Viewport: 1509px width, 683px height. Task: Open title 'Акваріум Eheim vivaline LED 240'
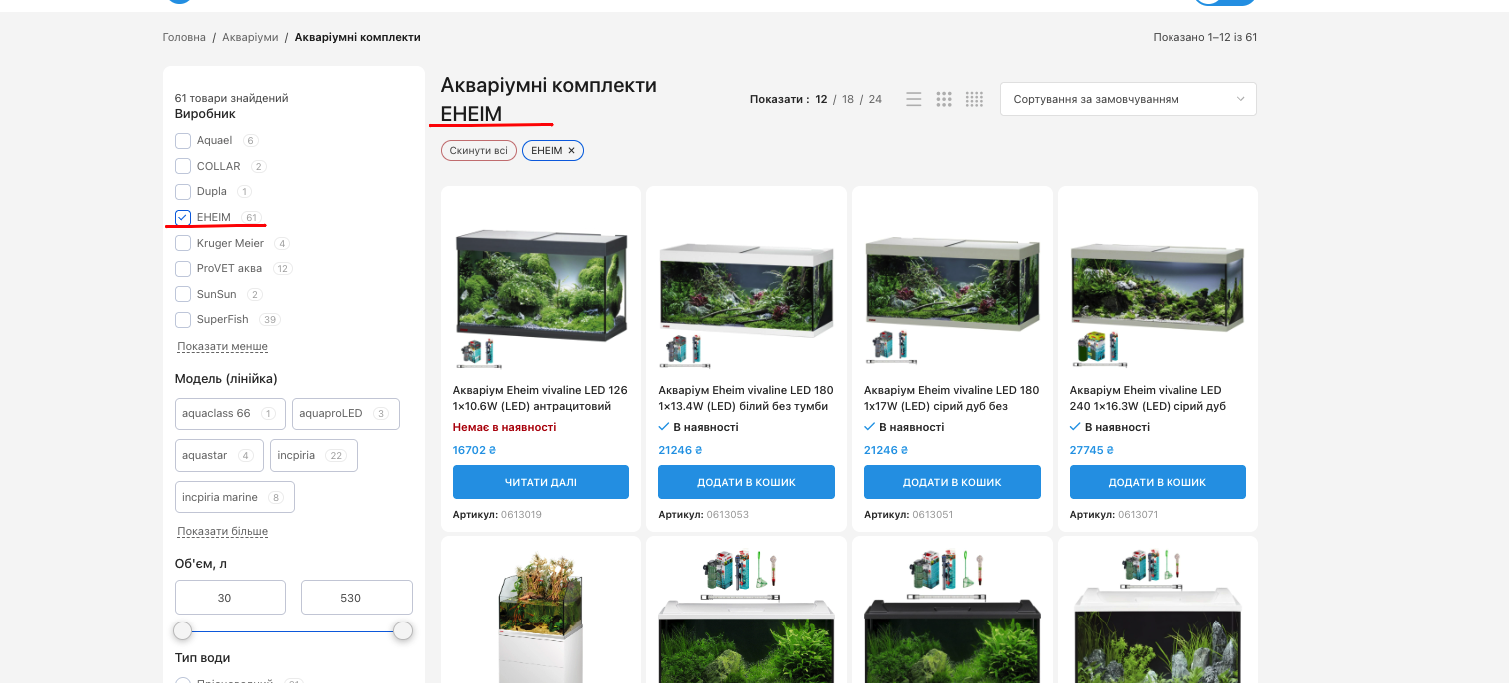click(1146, 398)
